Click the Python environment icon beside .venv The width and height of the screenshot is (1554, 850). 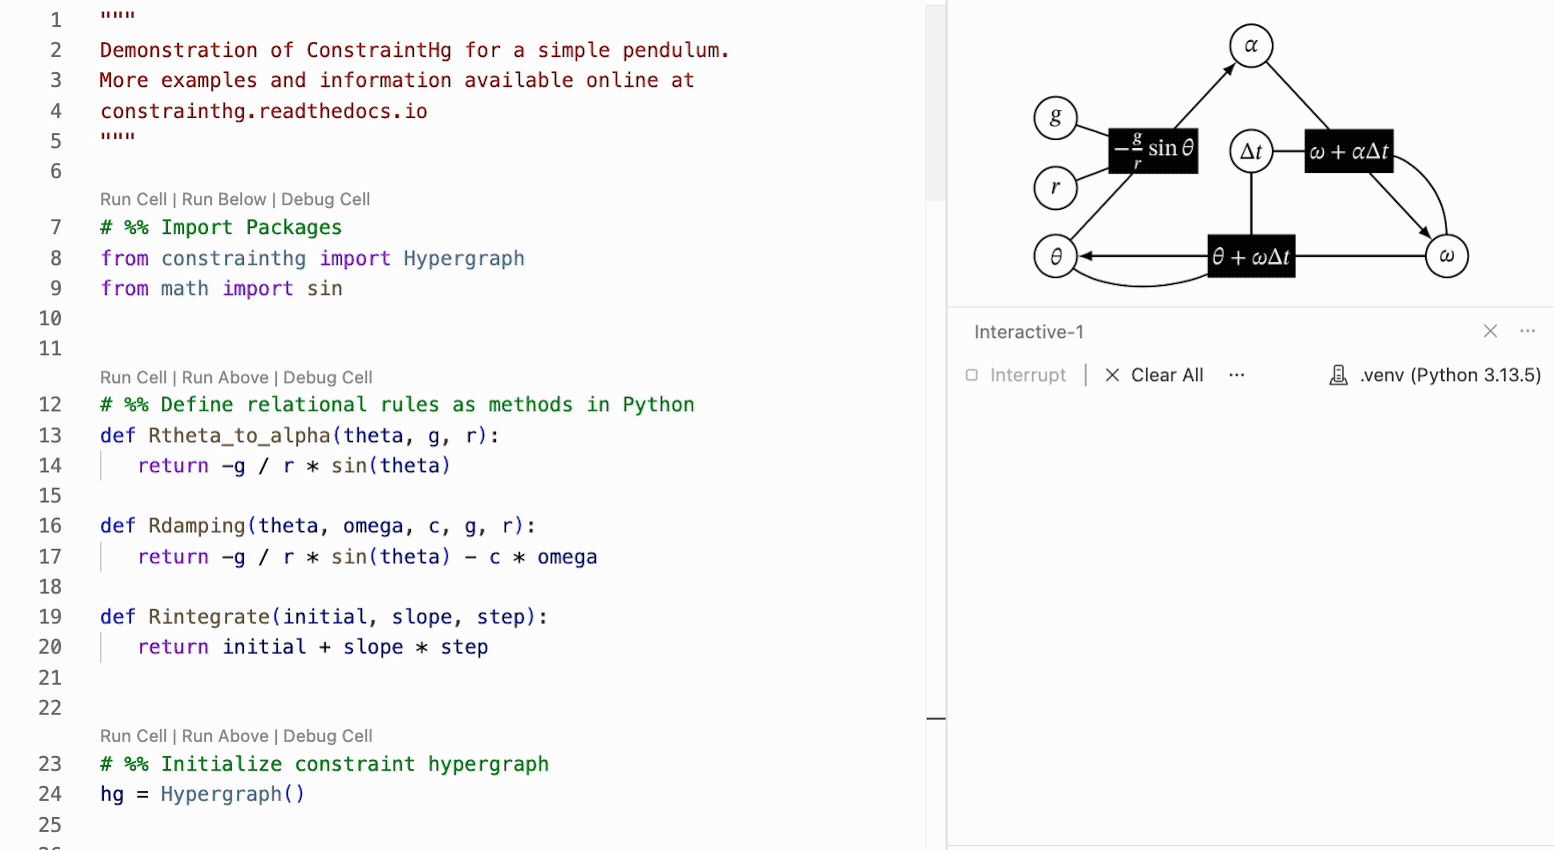point(1338,374)
